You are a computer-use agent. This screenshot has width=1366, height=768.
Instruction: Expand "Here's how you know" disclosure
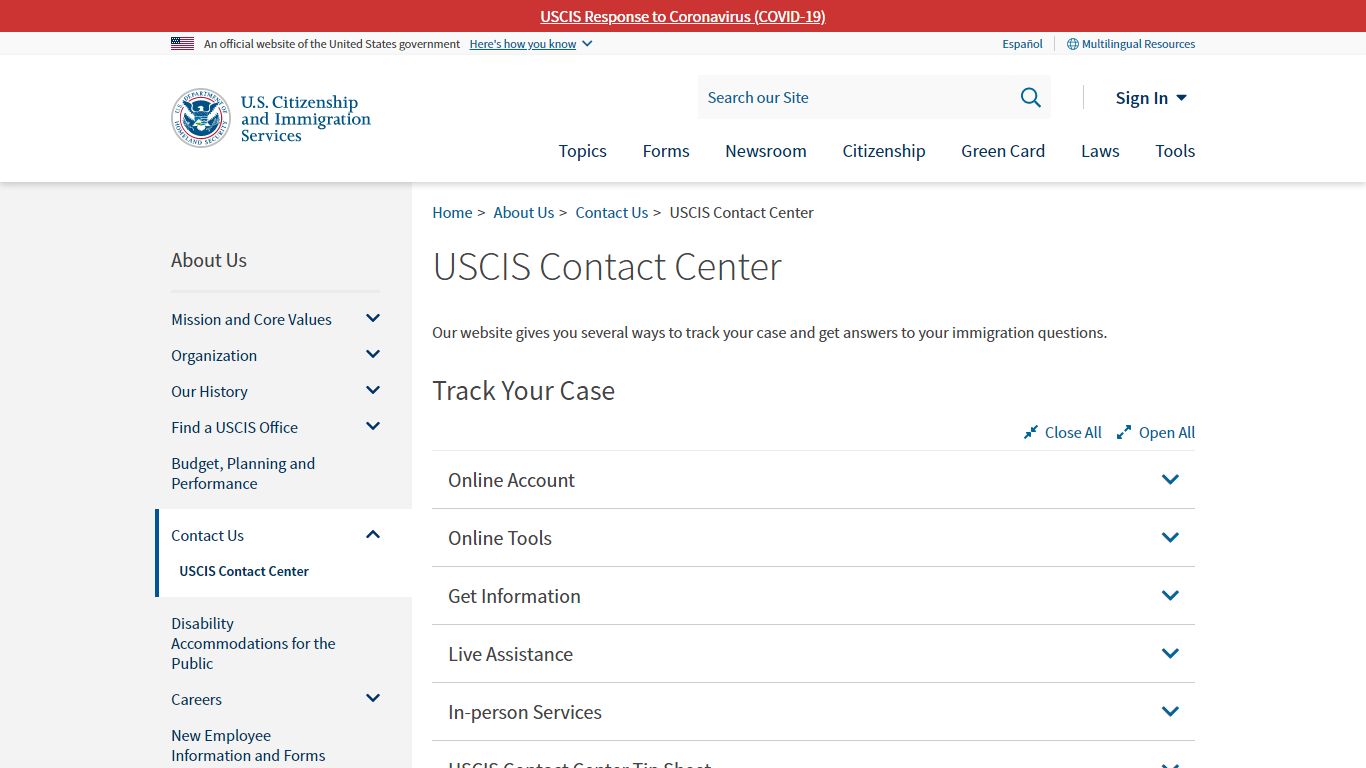(x=531, y=44)
